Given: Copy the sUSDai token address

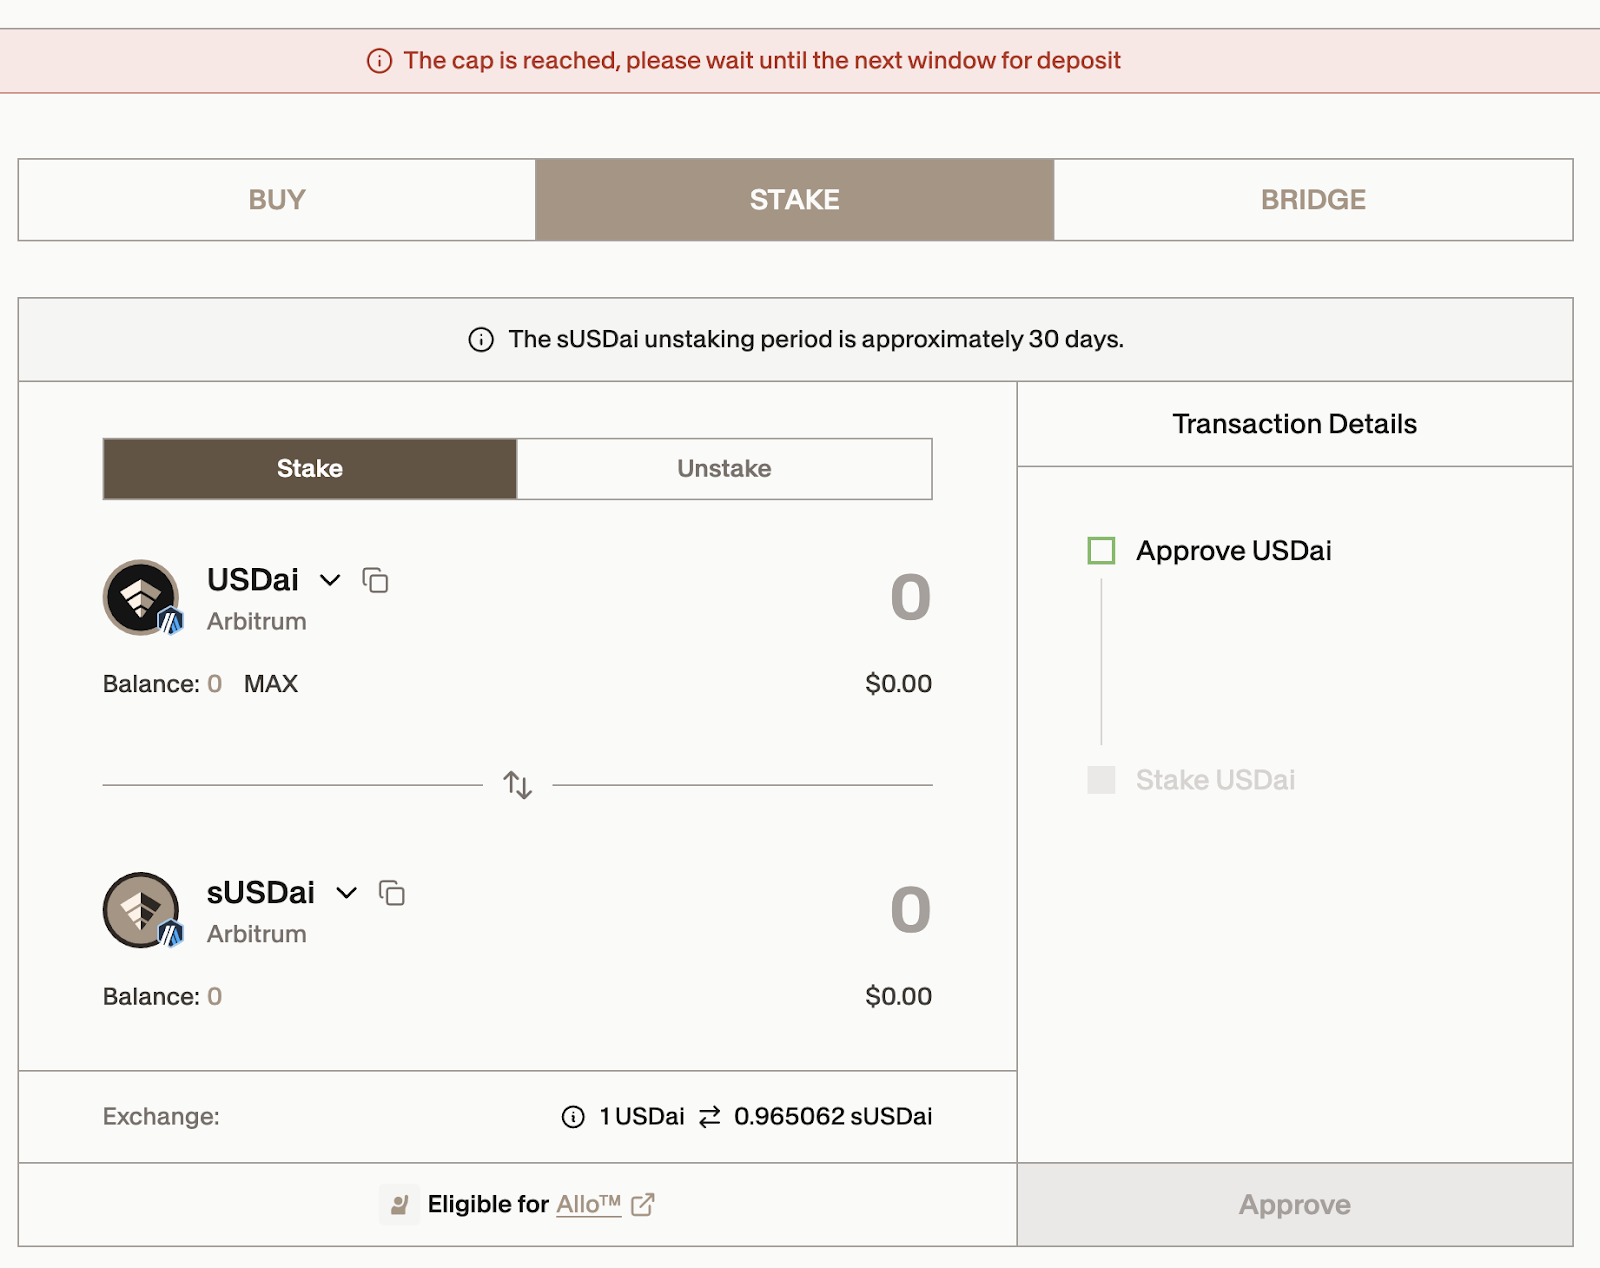Looking at the screenshot, I should pyautogui.click(x=392, y=893).
